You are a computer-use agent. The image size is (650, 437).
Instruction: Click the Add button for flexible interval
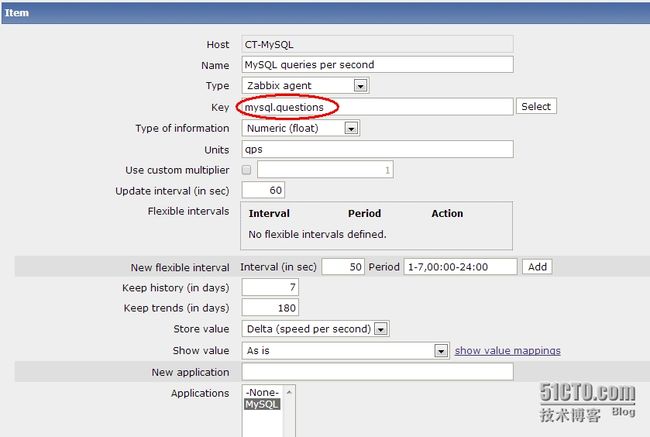[537, 267]
